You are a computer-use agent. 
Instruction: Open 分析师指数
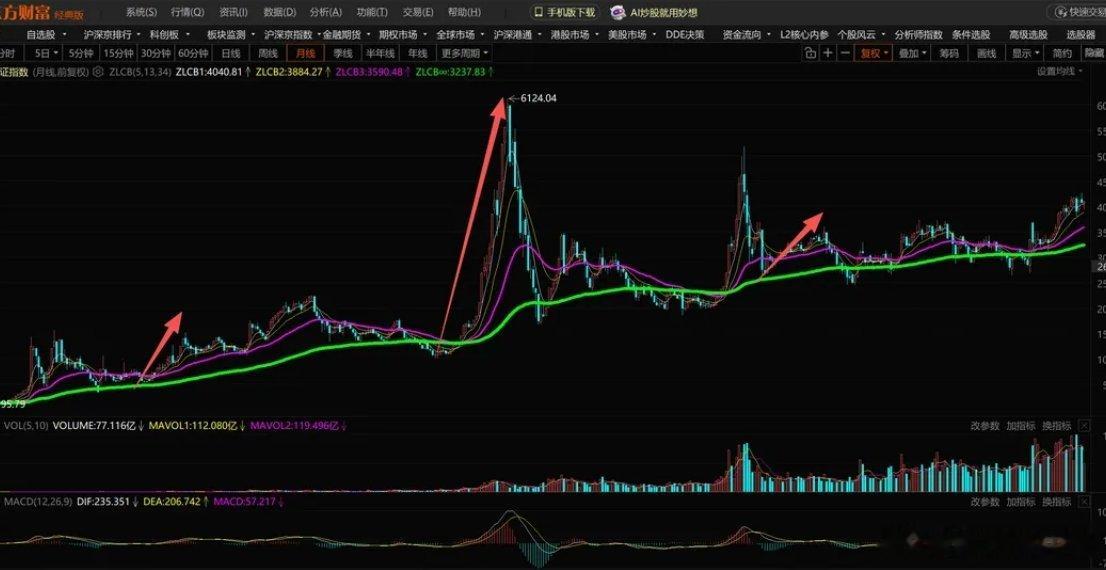pyautogui.click(x=918, y=34)
